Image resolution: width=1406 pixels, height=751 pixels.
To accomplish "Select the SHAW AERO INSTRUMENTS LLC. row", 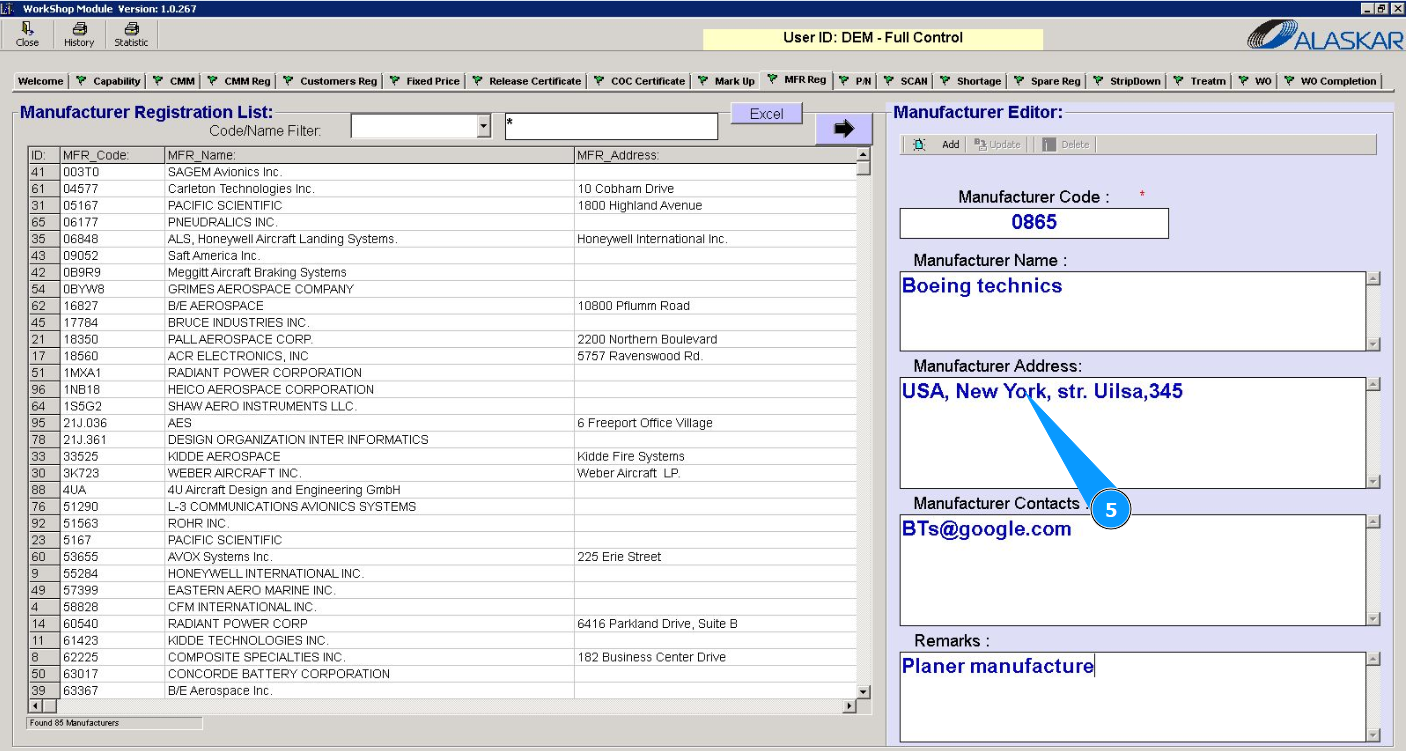I will [x=442, y=406].
